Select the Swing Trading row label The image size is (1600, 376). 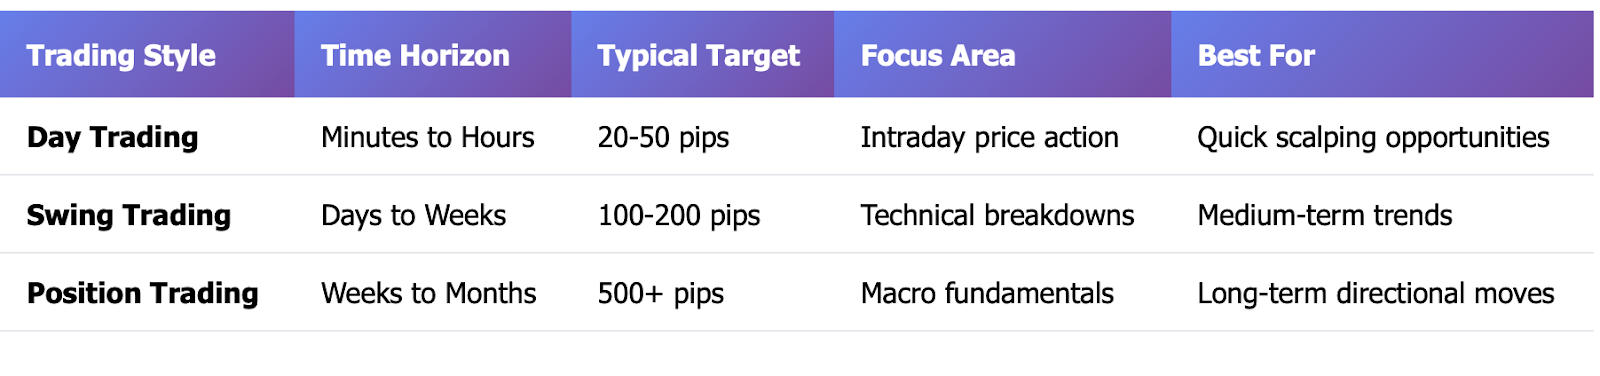point(129,215)
